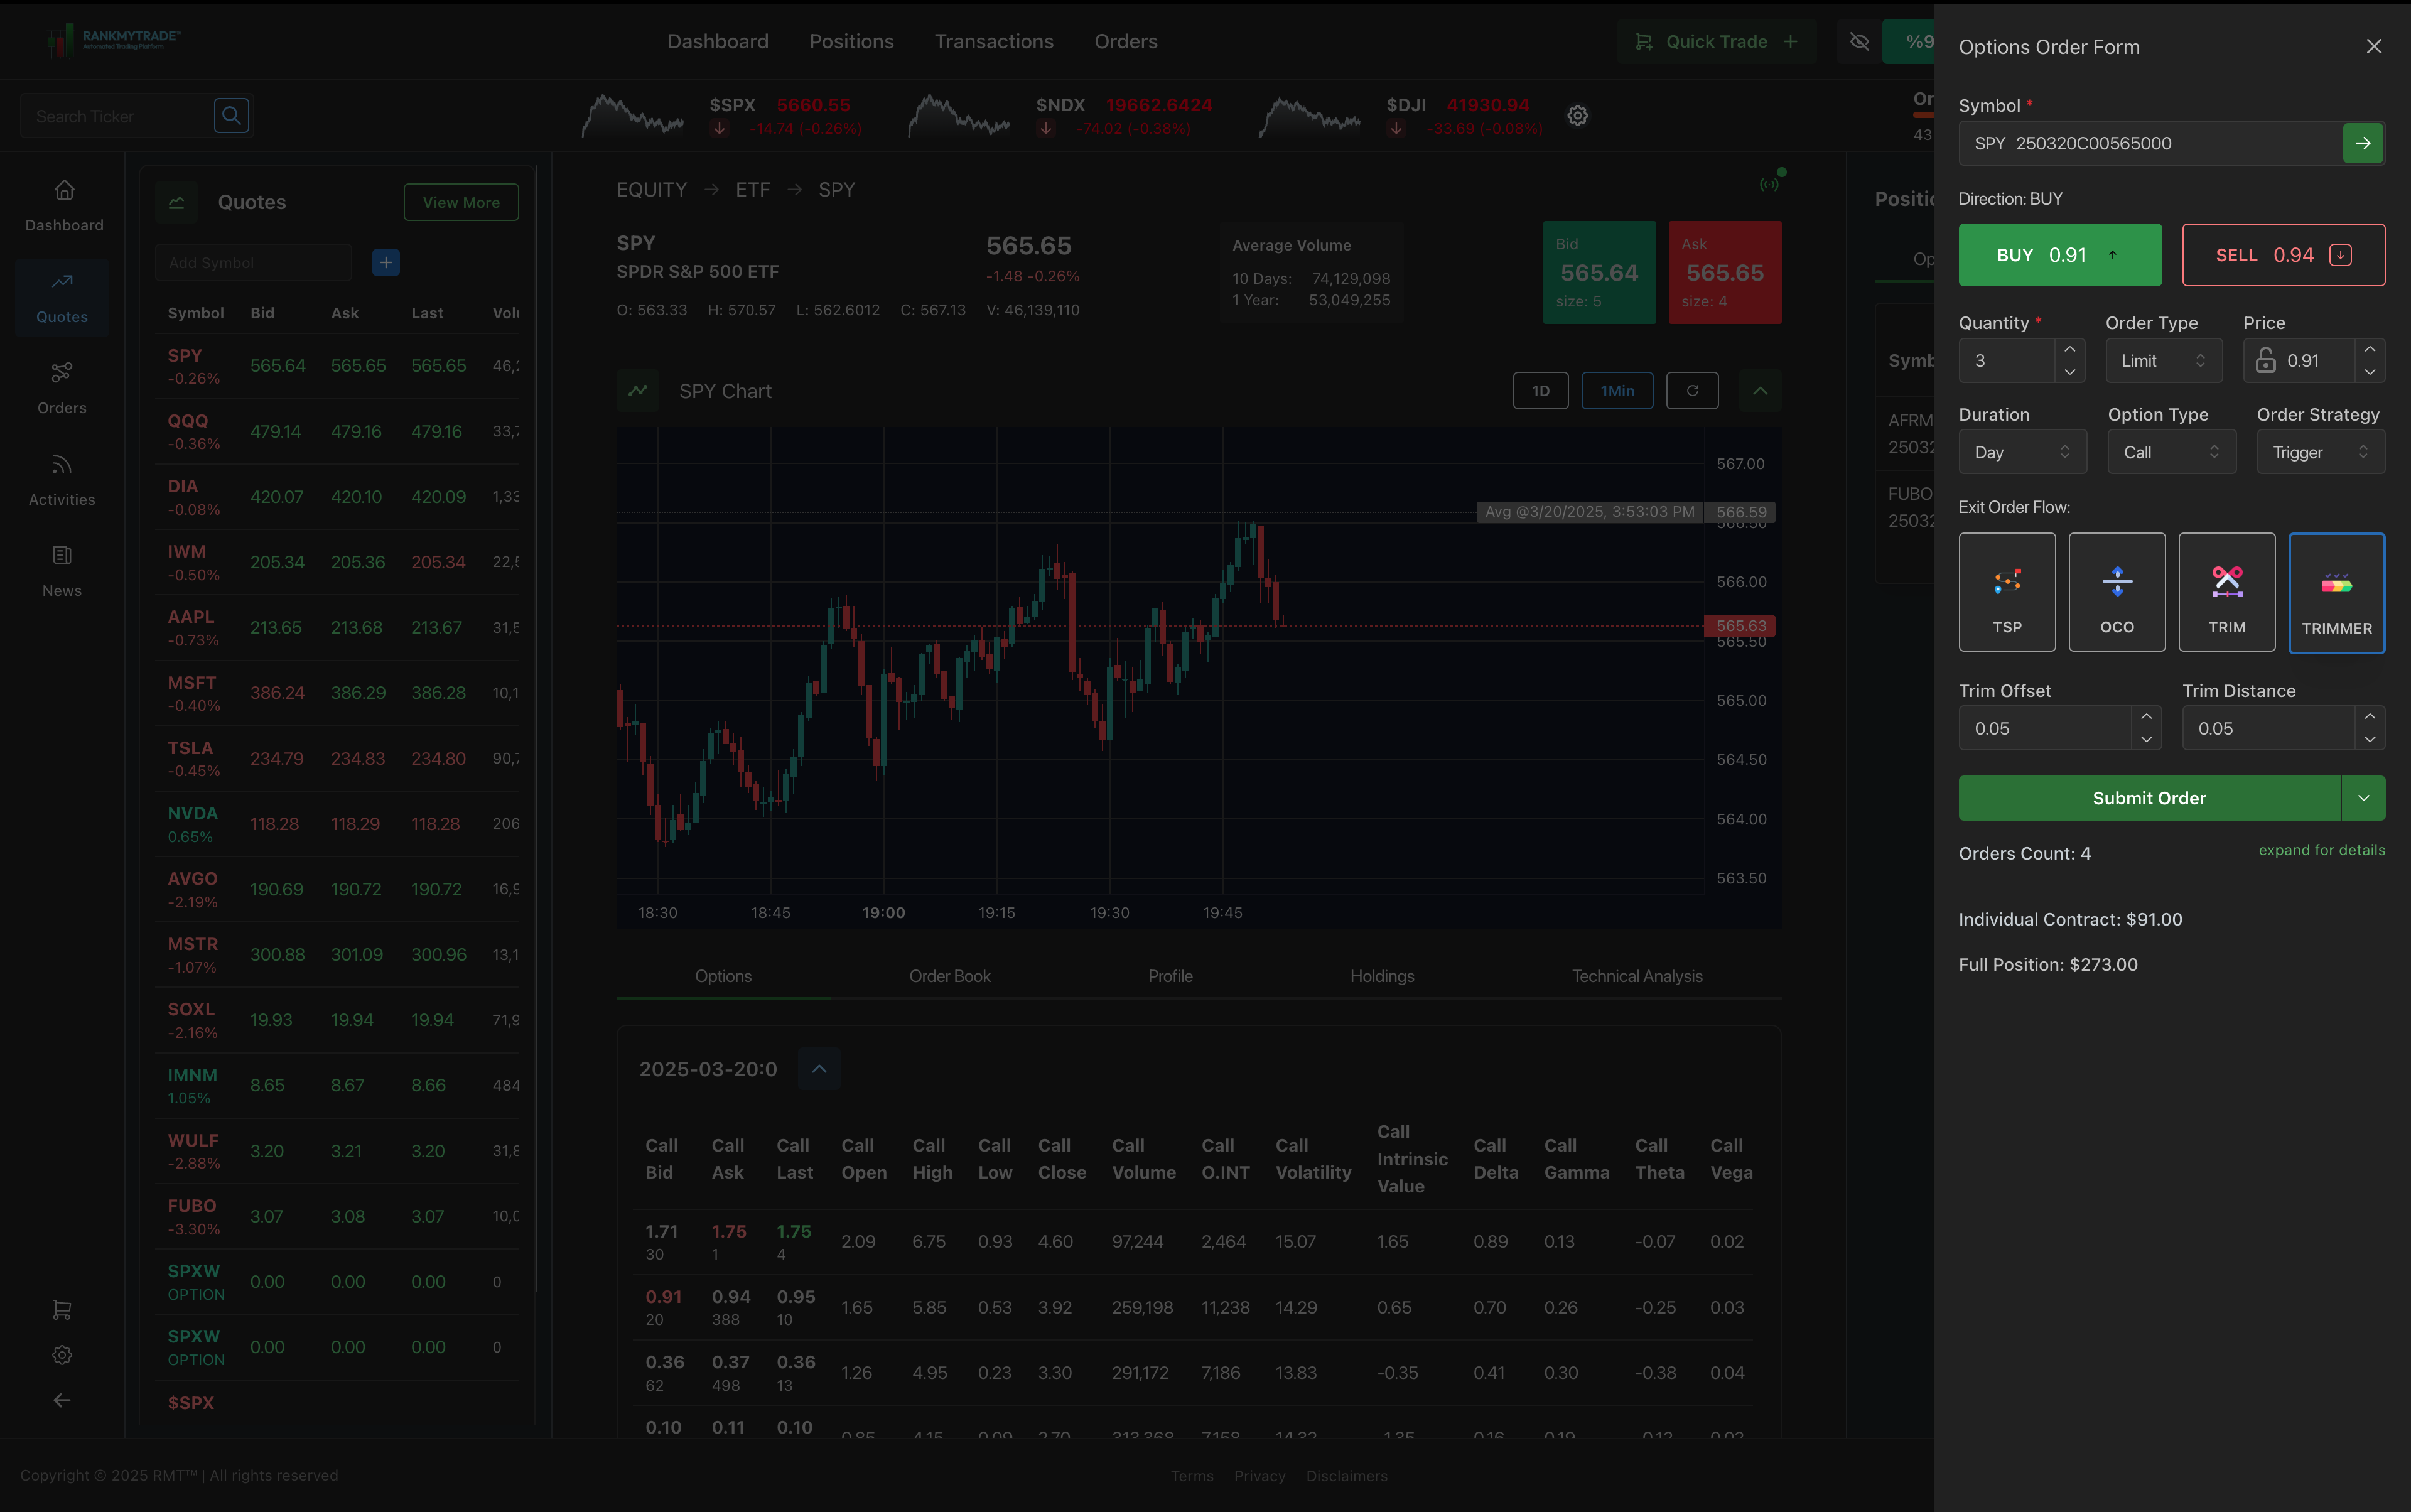Image resolution: width=2411 pixels, height=1512 pixels.
Task: Select the OCO exit order flow
Action: [2117, 592]
